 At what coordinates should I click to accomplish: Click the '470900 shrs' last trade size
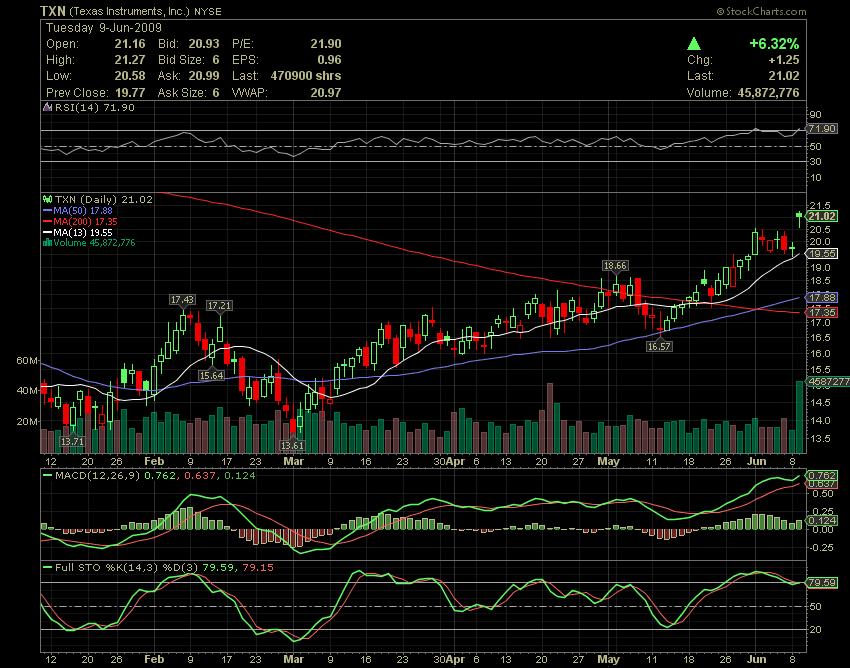tap(306, 76)
